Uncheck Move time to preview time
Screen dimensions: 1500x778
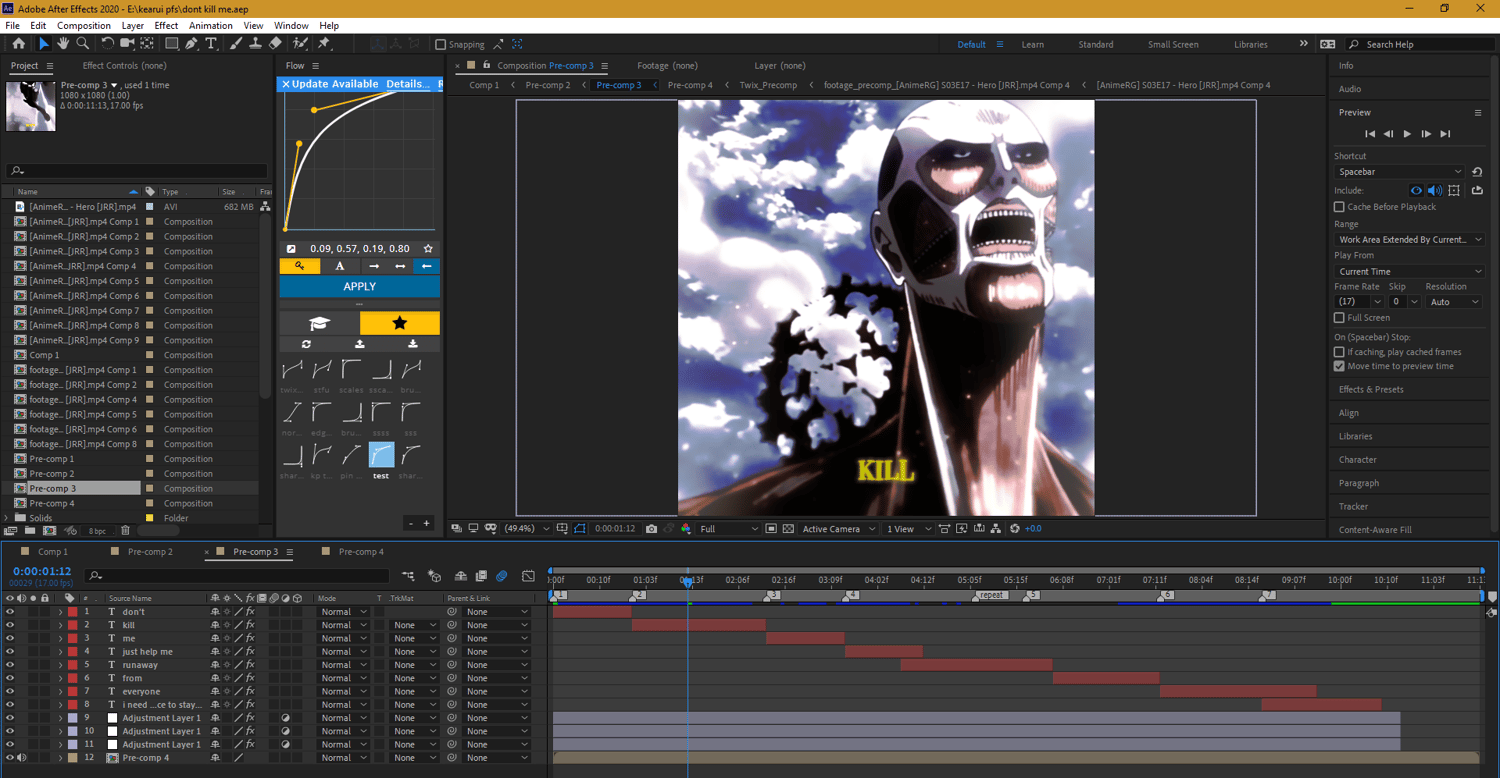click(x=1339, y=366)
